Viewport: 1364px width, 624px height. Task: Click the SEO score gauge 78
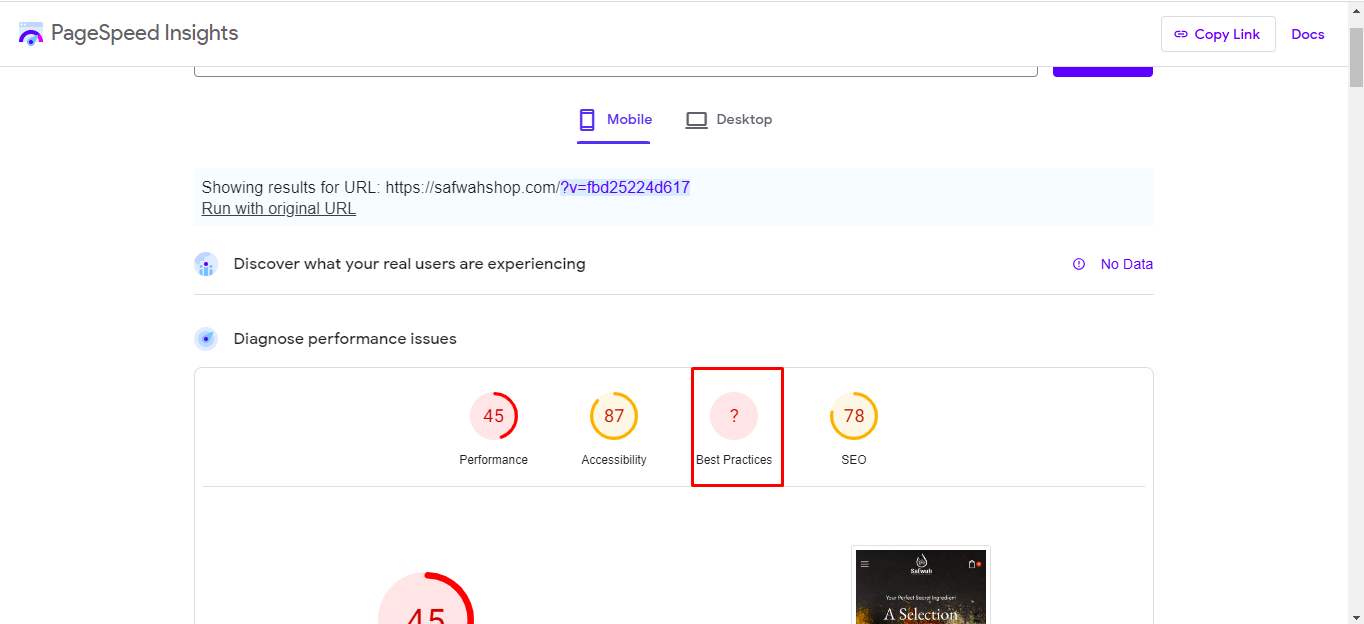[854, 416]
